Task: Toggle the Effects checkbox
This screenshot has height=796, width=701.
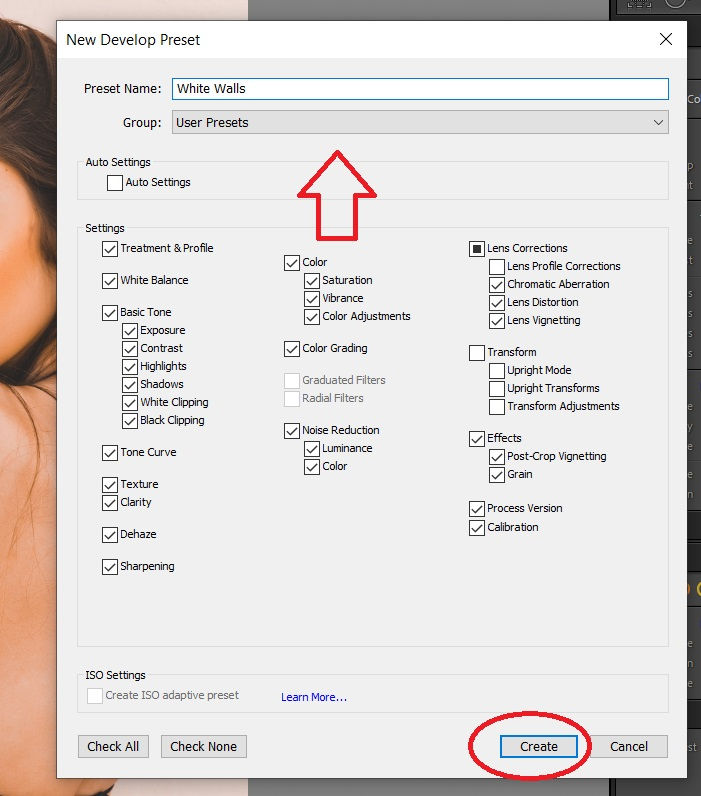Action: (x=477, y=439)
